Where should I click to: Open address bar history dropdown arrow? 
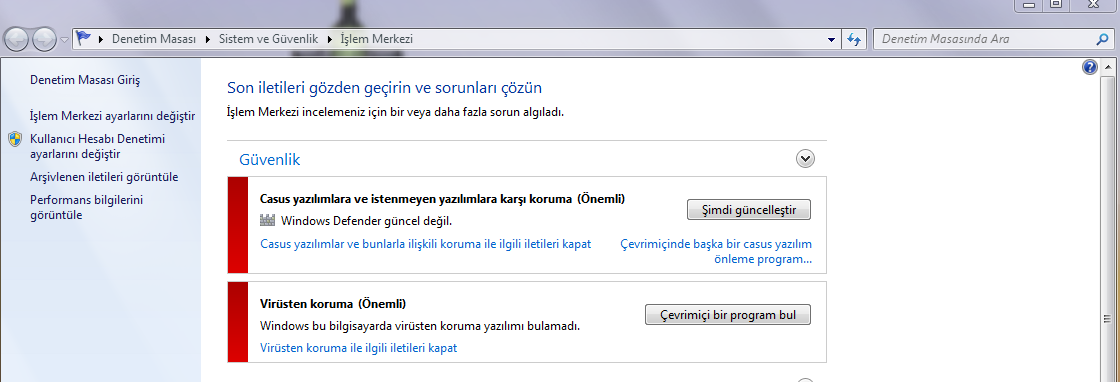click(x=831, y=40)
